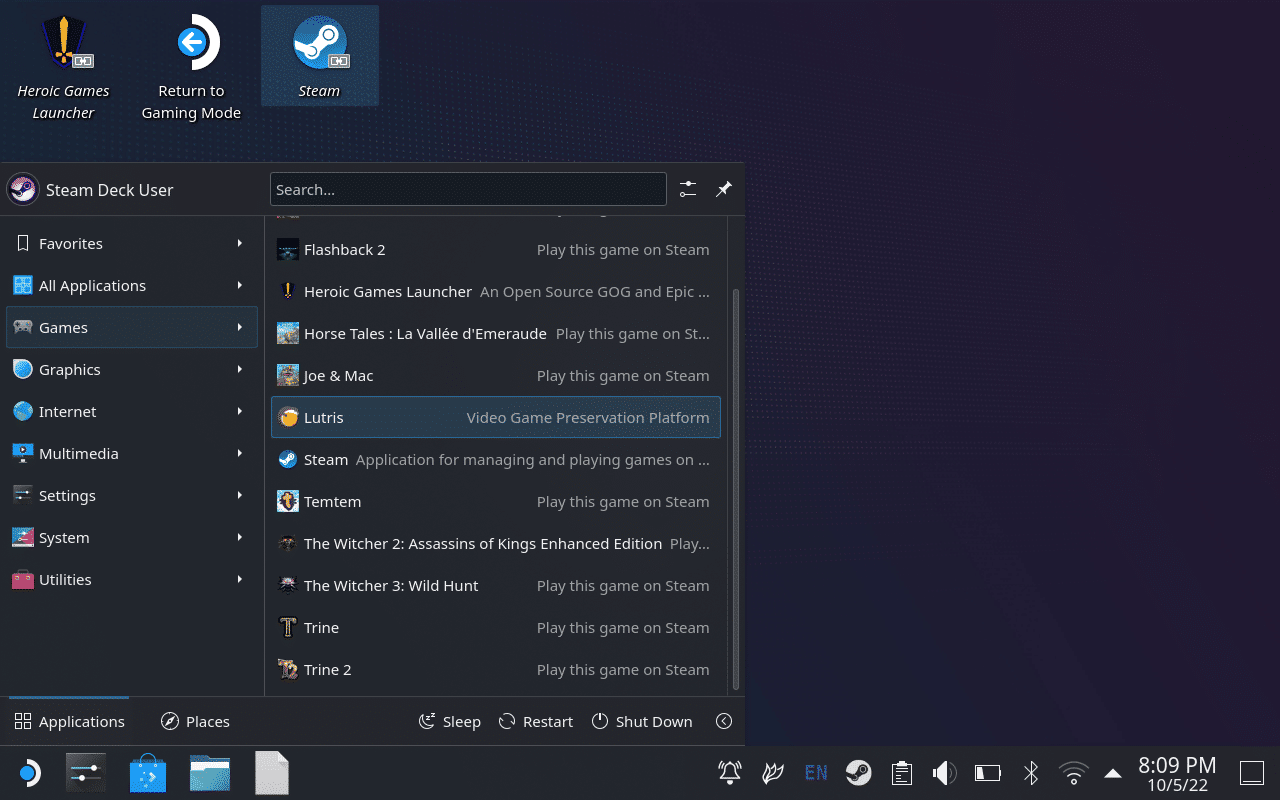This screenshot has width=1280, height=800.
Task: Launch Flashback 2 from the list
Action: click(496, 249)
